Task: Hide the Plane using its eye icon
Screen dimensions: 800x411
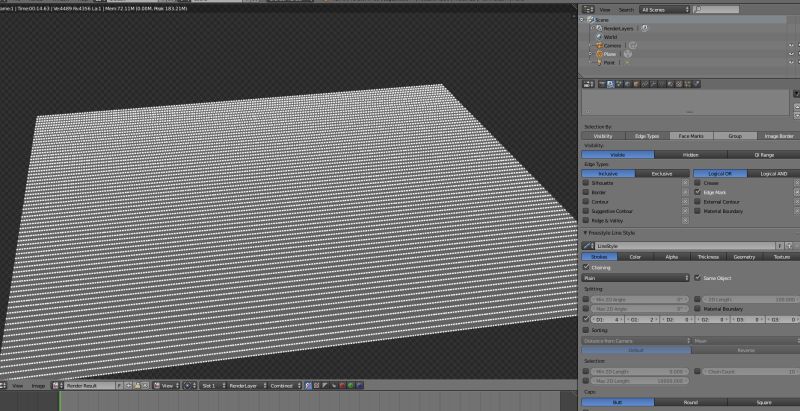Action: (x=791, y=54)
